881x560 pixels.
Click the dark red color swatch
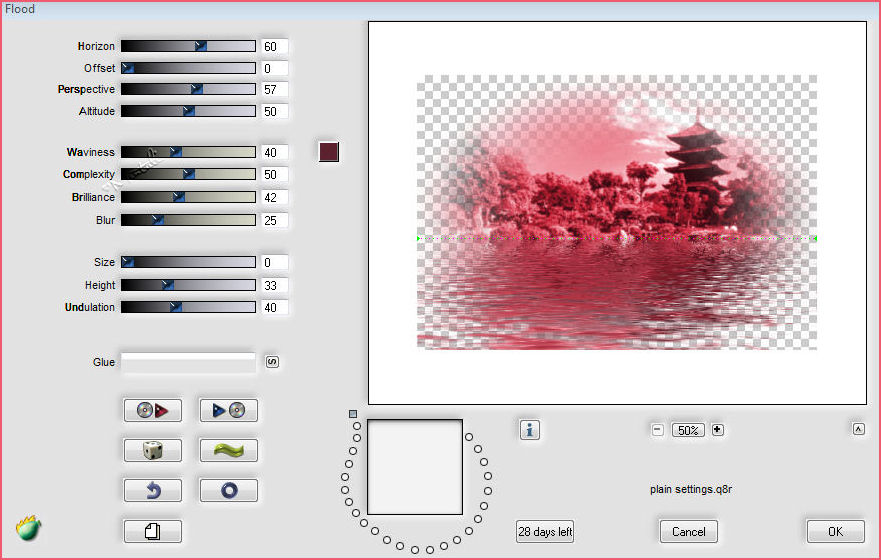pos(329,152)
